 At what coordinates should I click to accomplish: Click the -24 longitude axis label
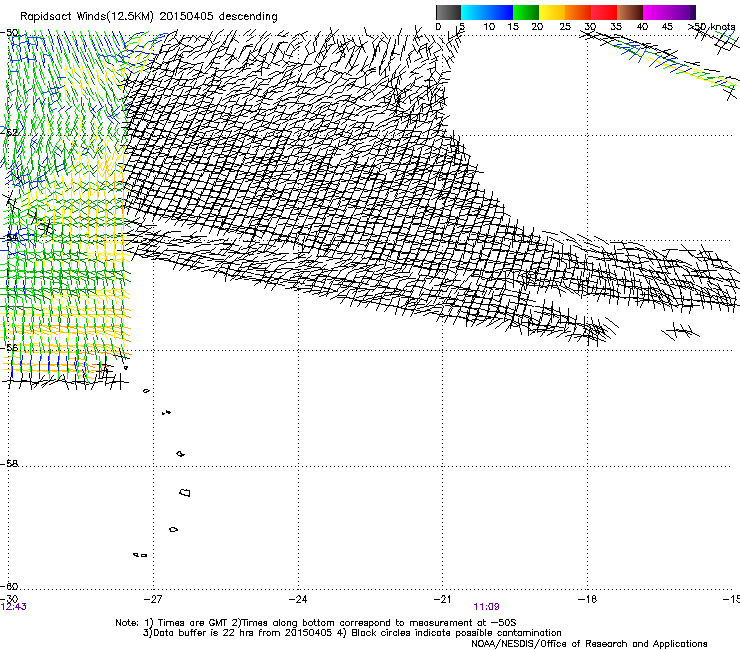pyautogui.click(x=298, y=599)
